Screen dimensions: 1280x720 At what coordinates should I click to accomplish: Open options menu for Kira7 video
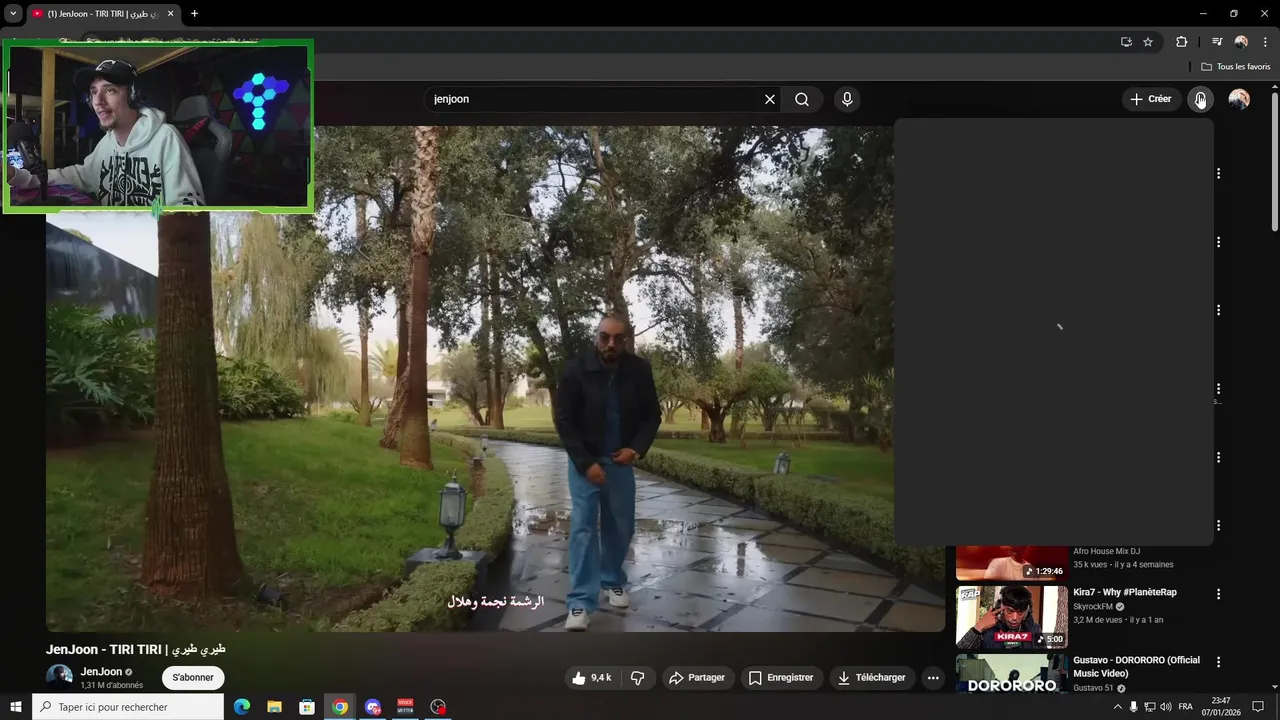point(1218,594)
